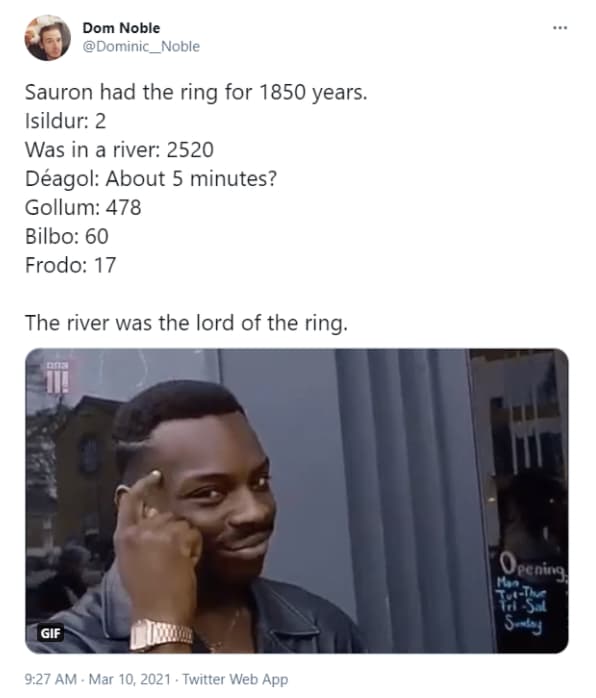
Task: Open the Dom Noble display name
Action: tap(121, 28)
